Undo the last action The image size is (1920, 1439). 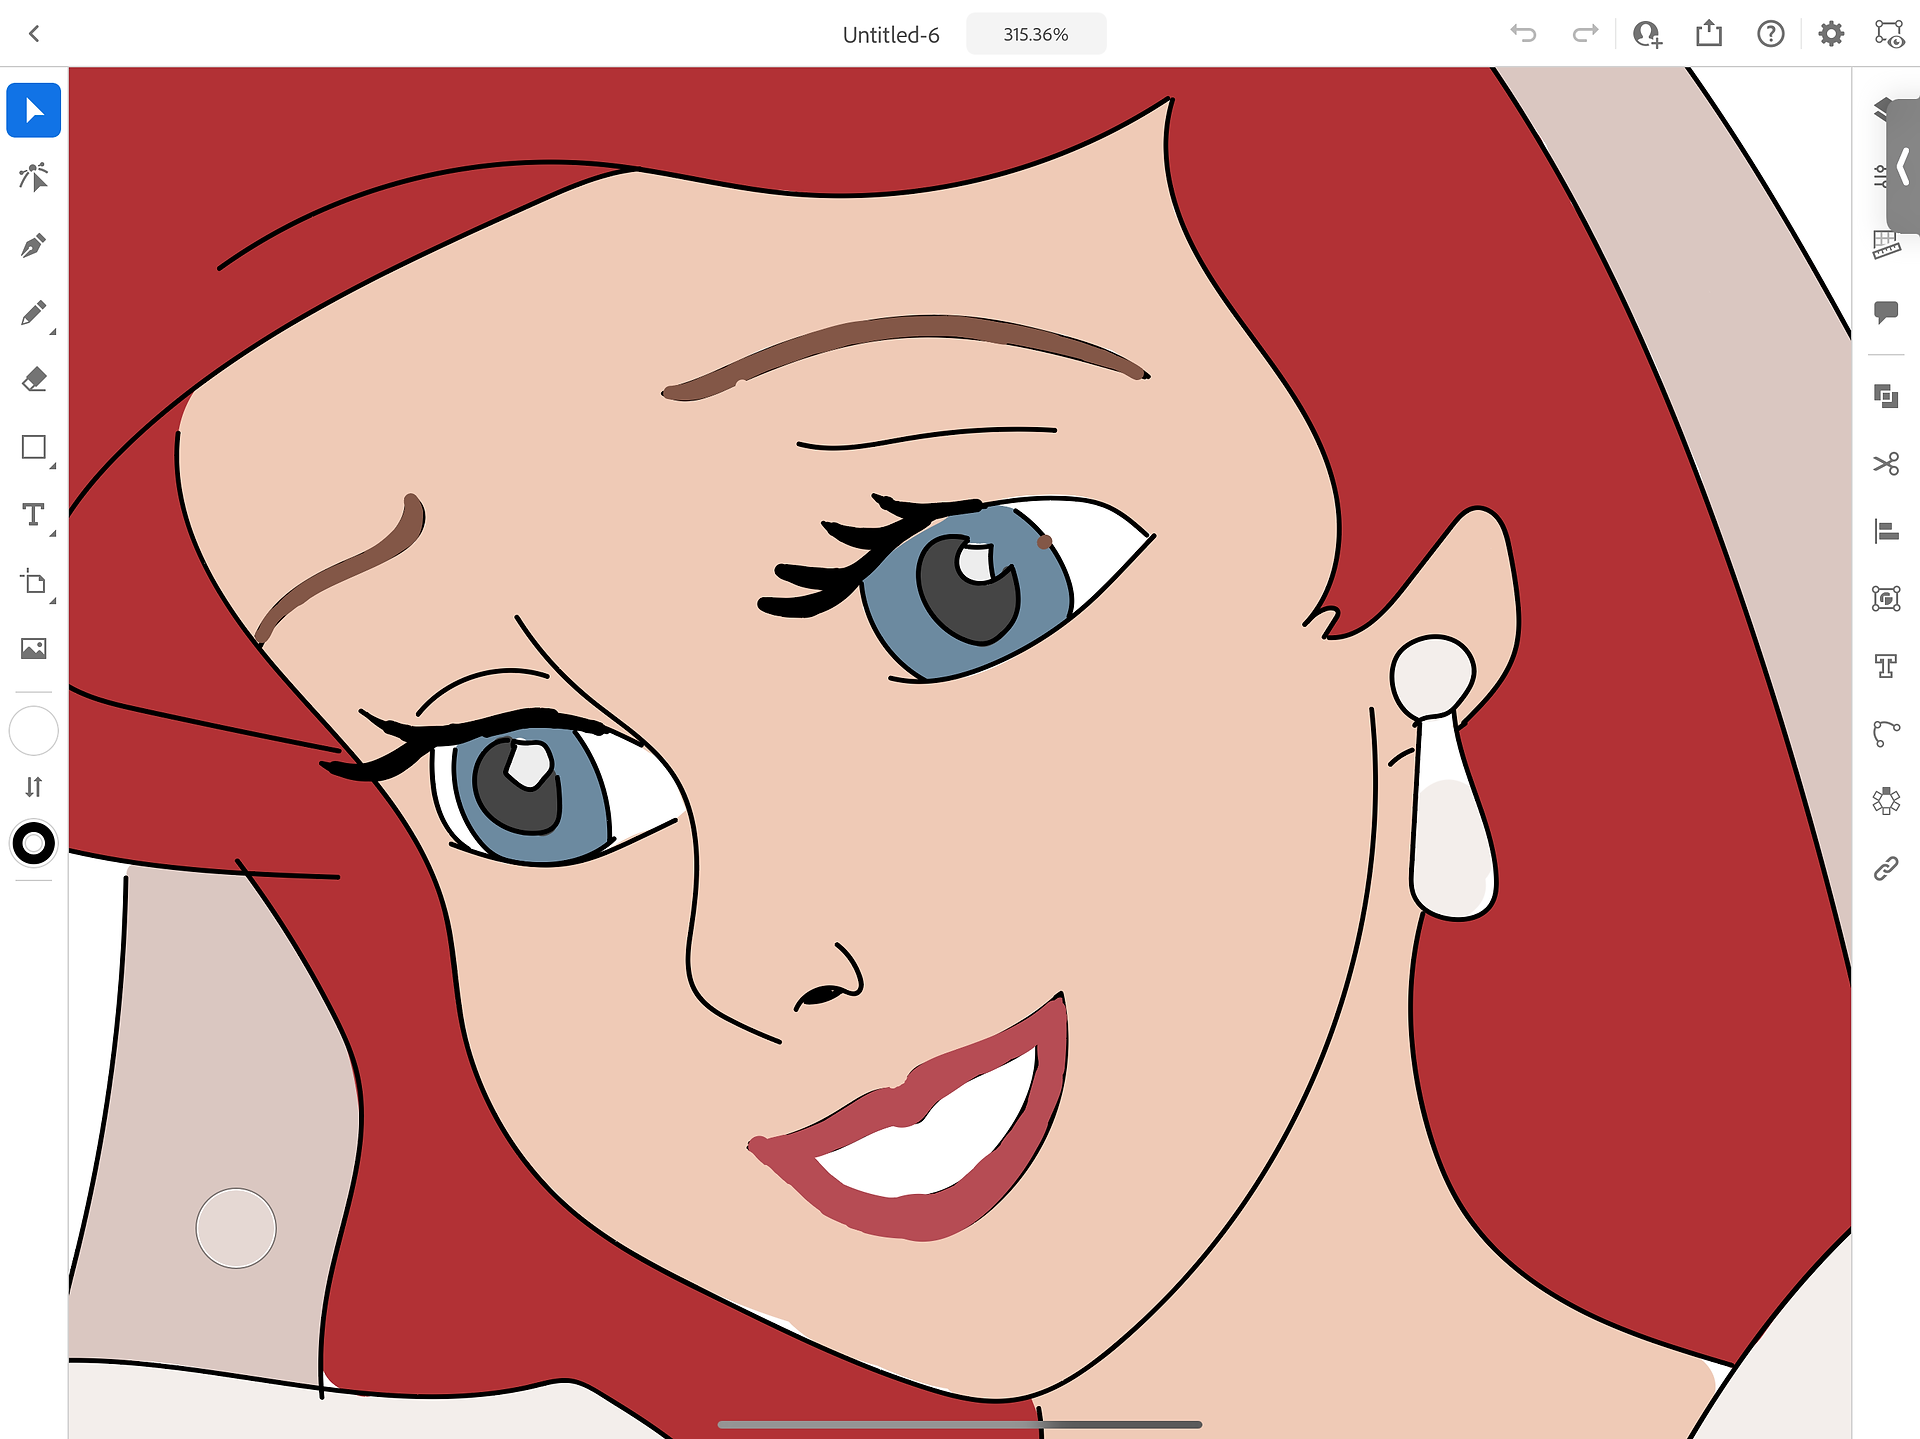point(1523,34)
